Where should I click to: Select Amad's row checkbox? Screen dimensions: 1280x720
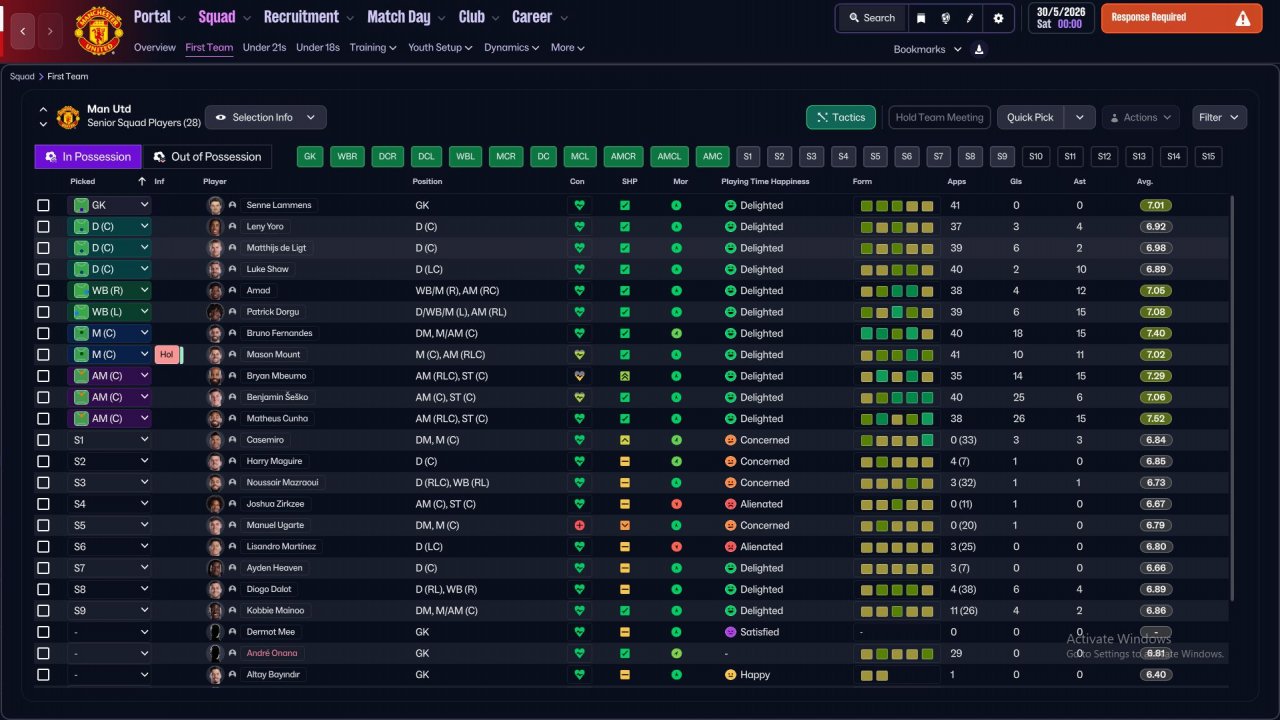43,291
